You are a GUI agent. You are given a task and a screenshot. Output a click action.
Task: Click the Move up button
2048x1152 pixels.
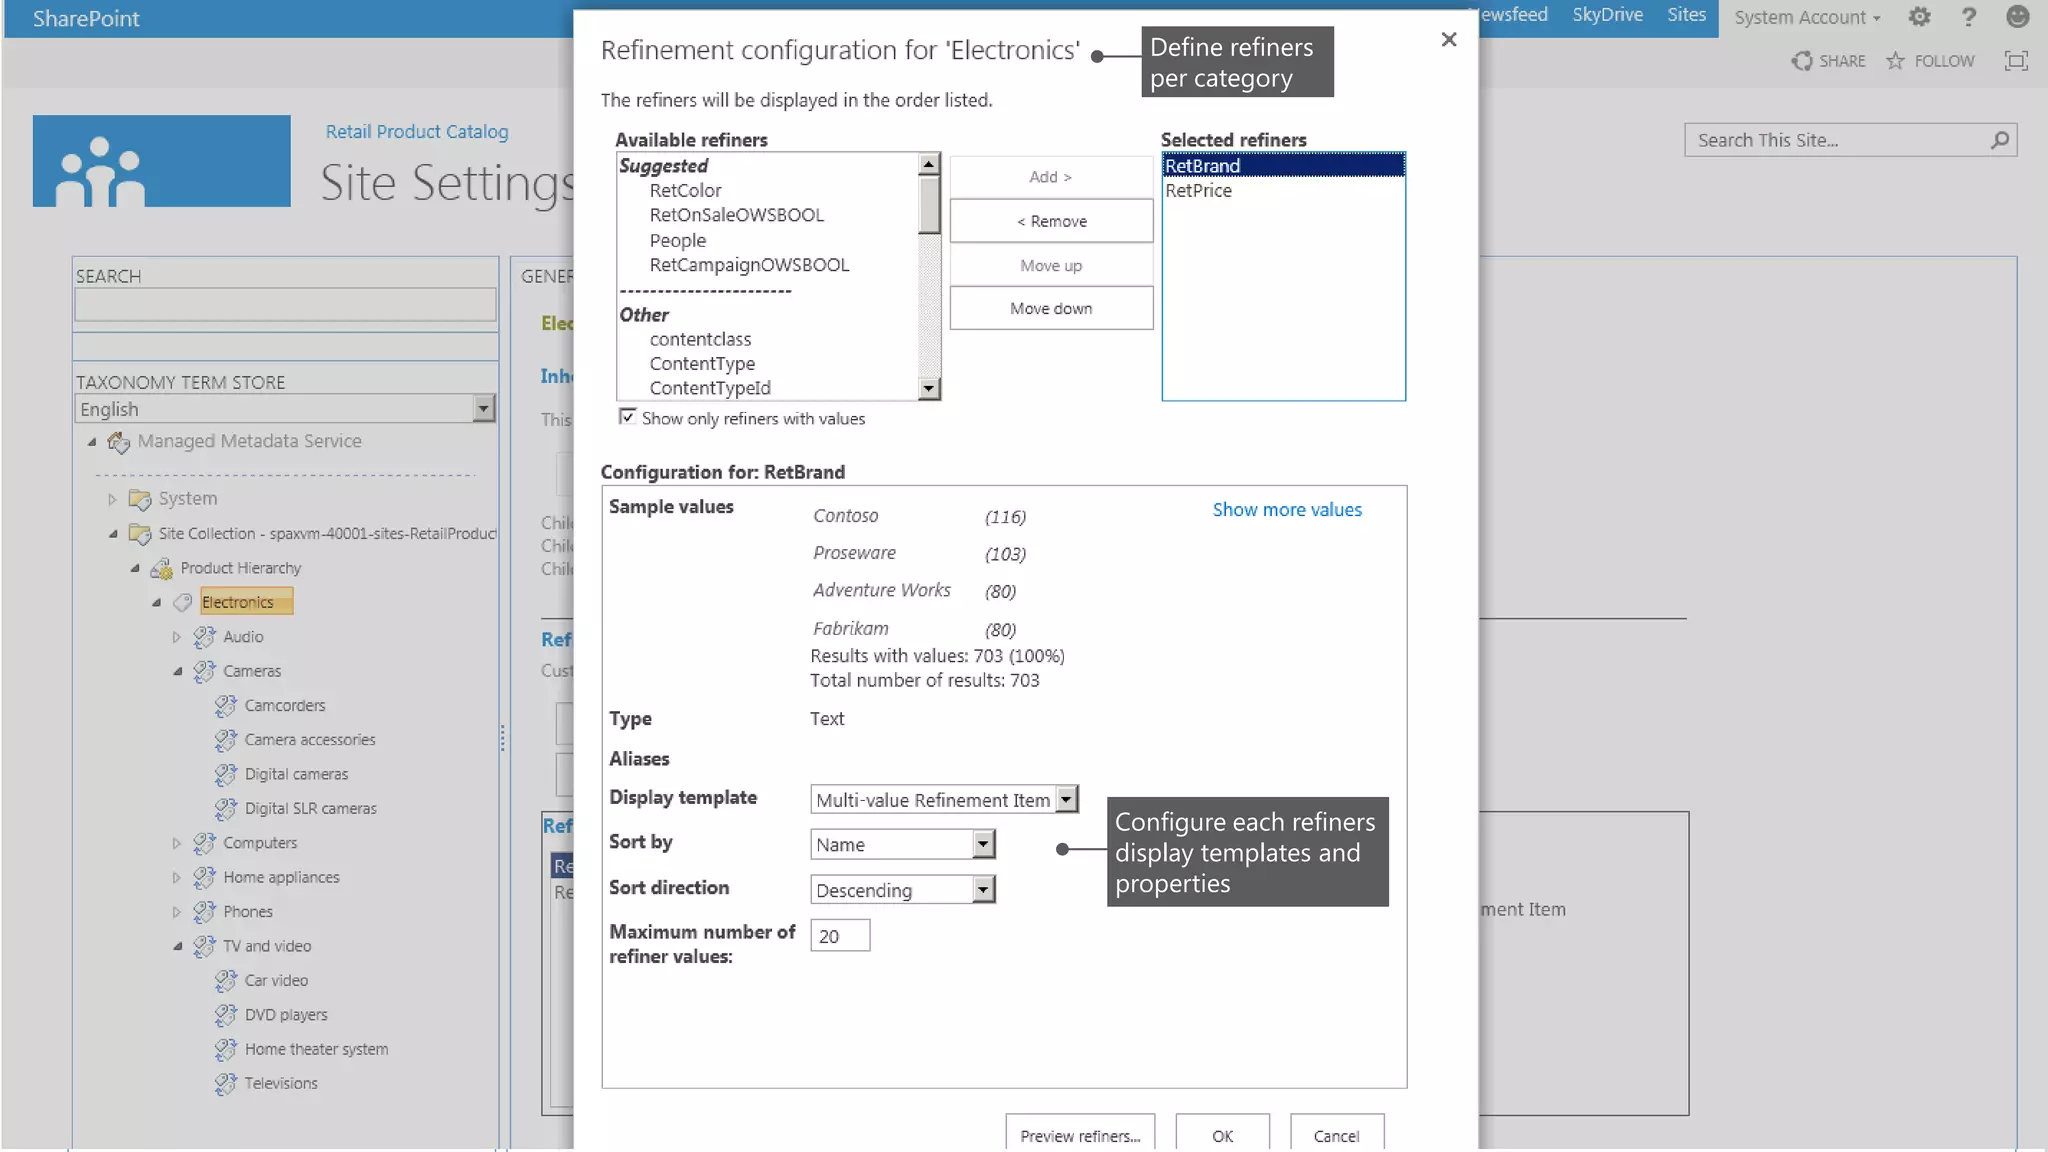(1051, 265)
